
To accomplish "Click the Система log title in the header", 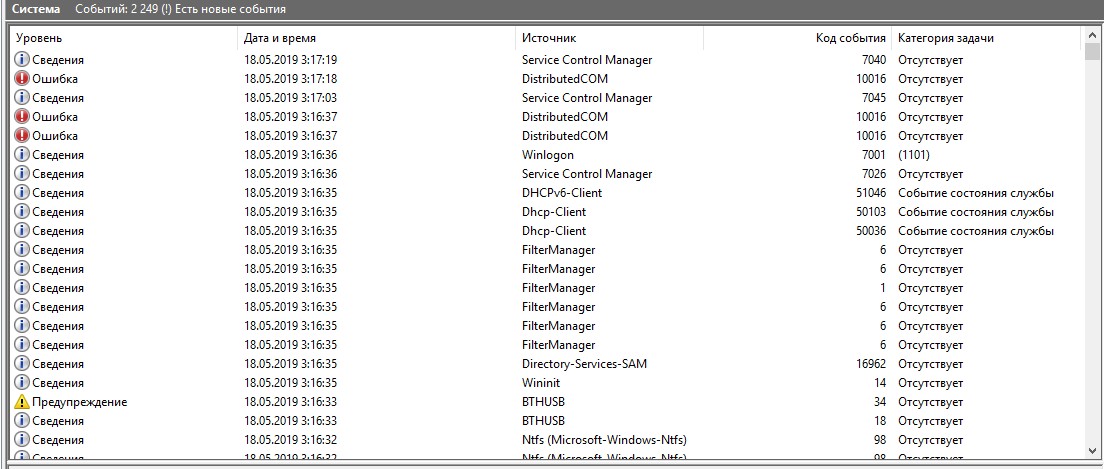I will (36, 9).
